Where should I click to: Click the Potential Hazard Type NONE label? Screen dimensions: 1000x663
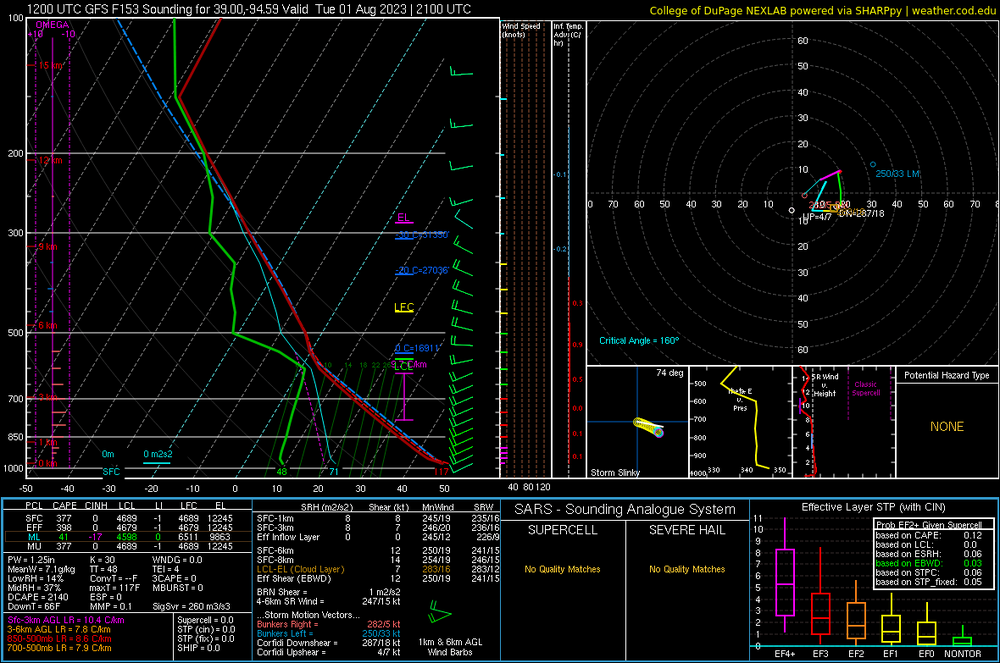coord(946,427)
